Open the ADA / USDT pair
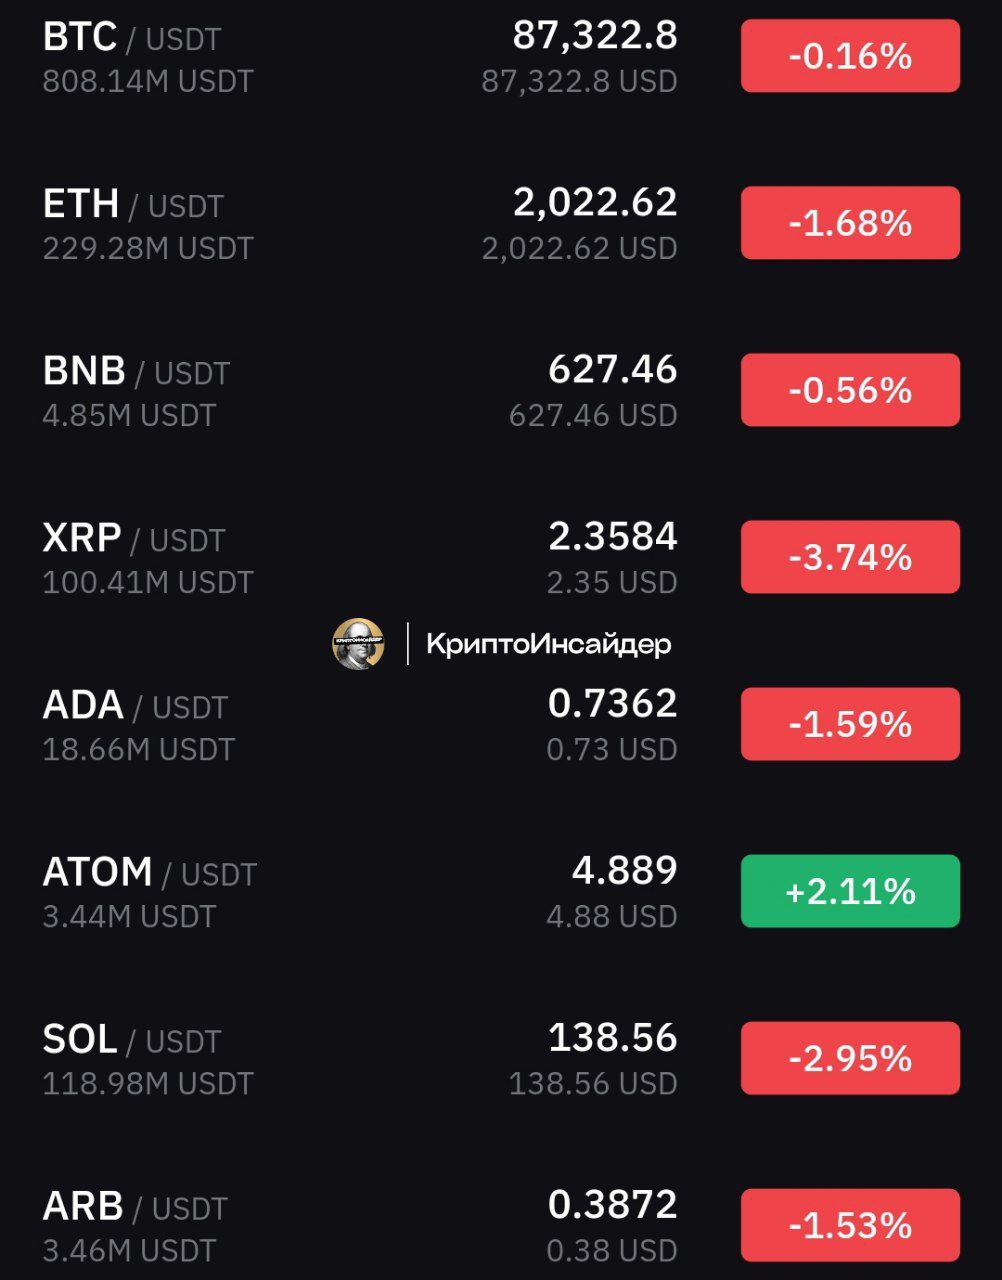 (x=501, y=724)
